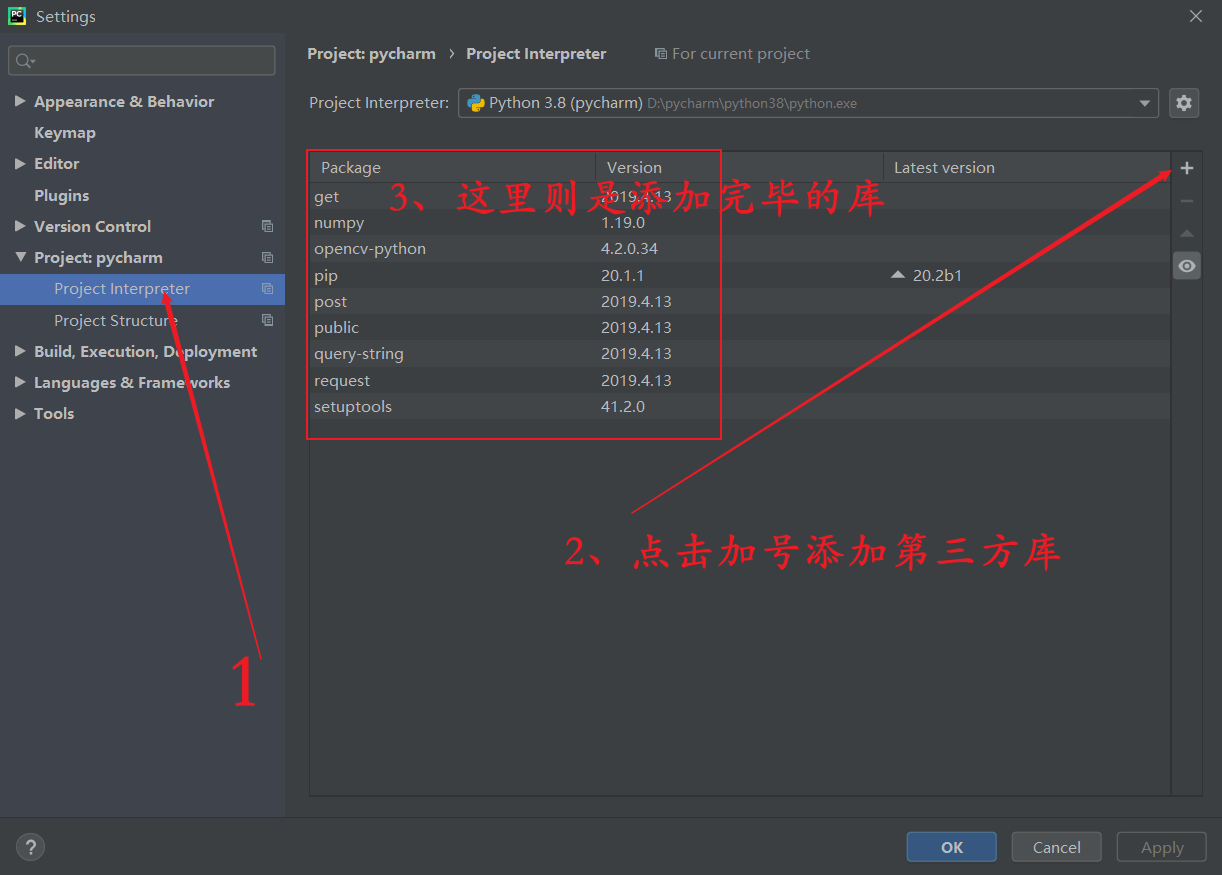Open the interpreter gear settings menu
Screen dimensions: 1222x875
1184,103
